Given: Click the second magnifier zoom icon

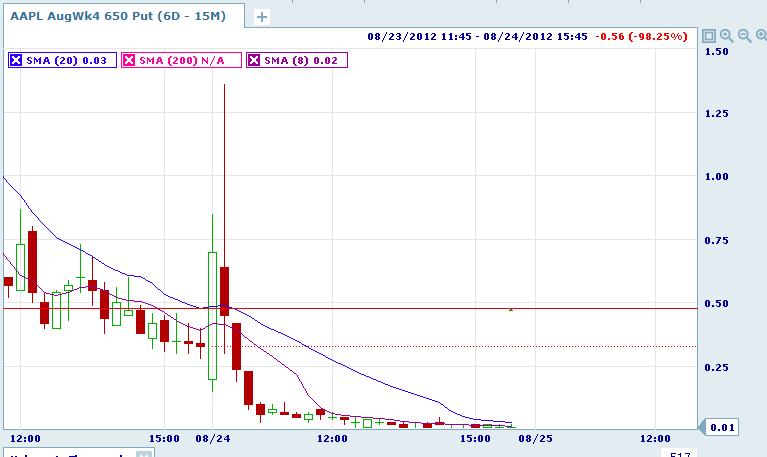Looking at the screenshot, I should (x=743, y=36).
